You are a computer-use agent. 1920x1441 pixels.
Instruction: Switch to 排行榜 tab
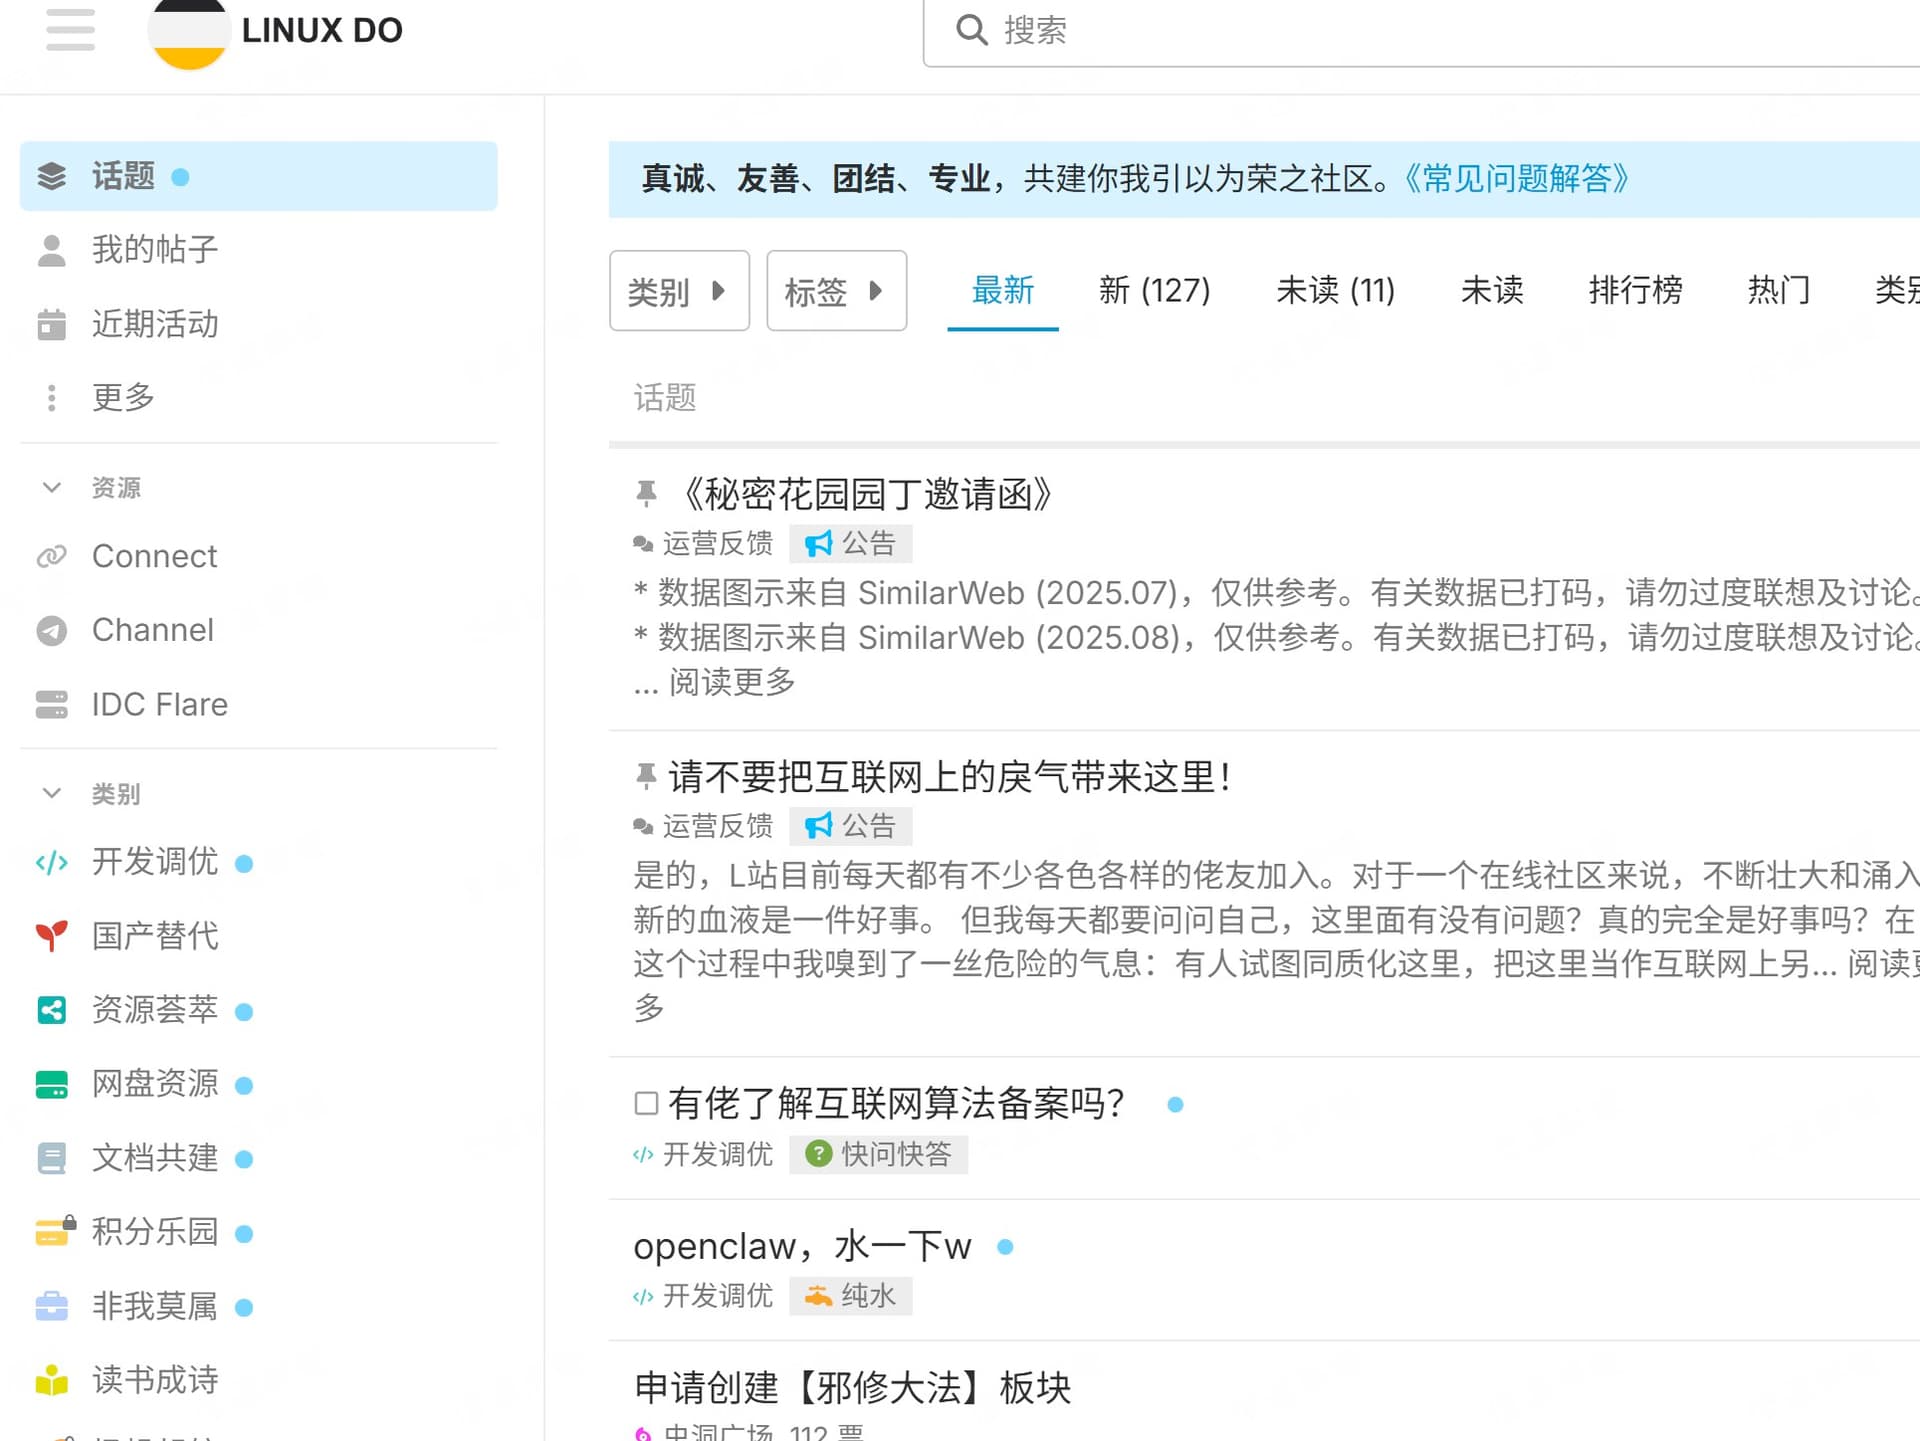pyautogui.click(x=1635, y=291)
